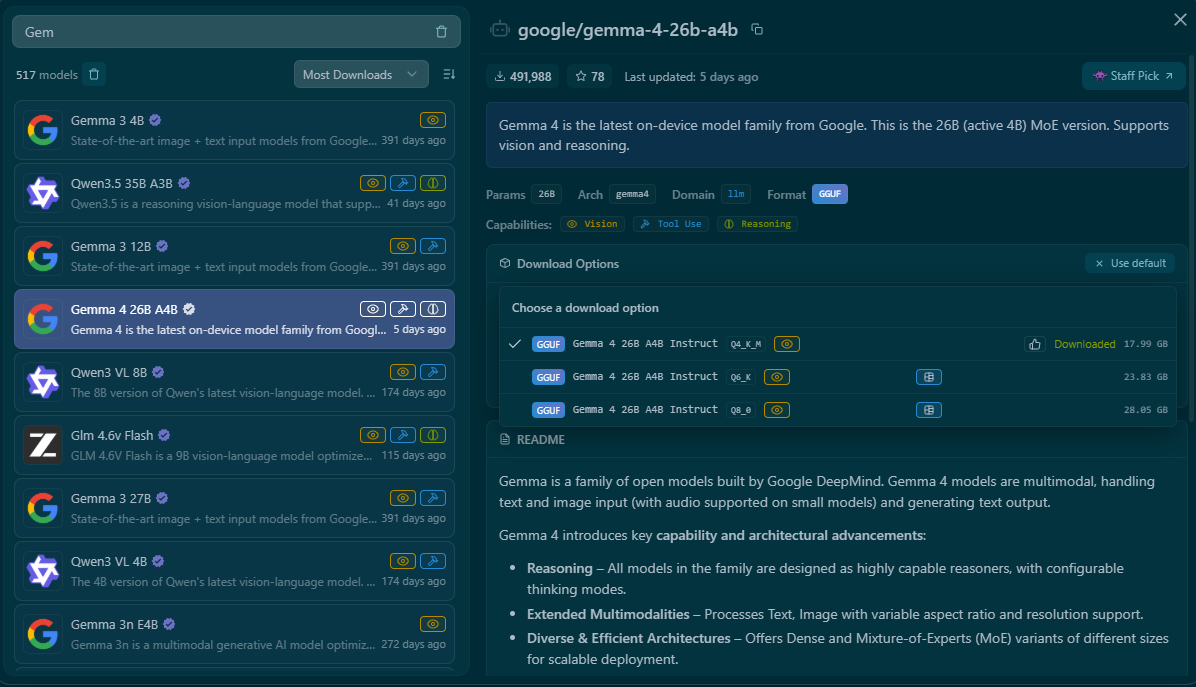Viewport: 1196px width, 687px height.
Task: Click the Last updated: 5 days ago text
Action: tap(691, 76)
